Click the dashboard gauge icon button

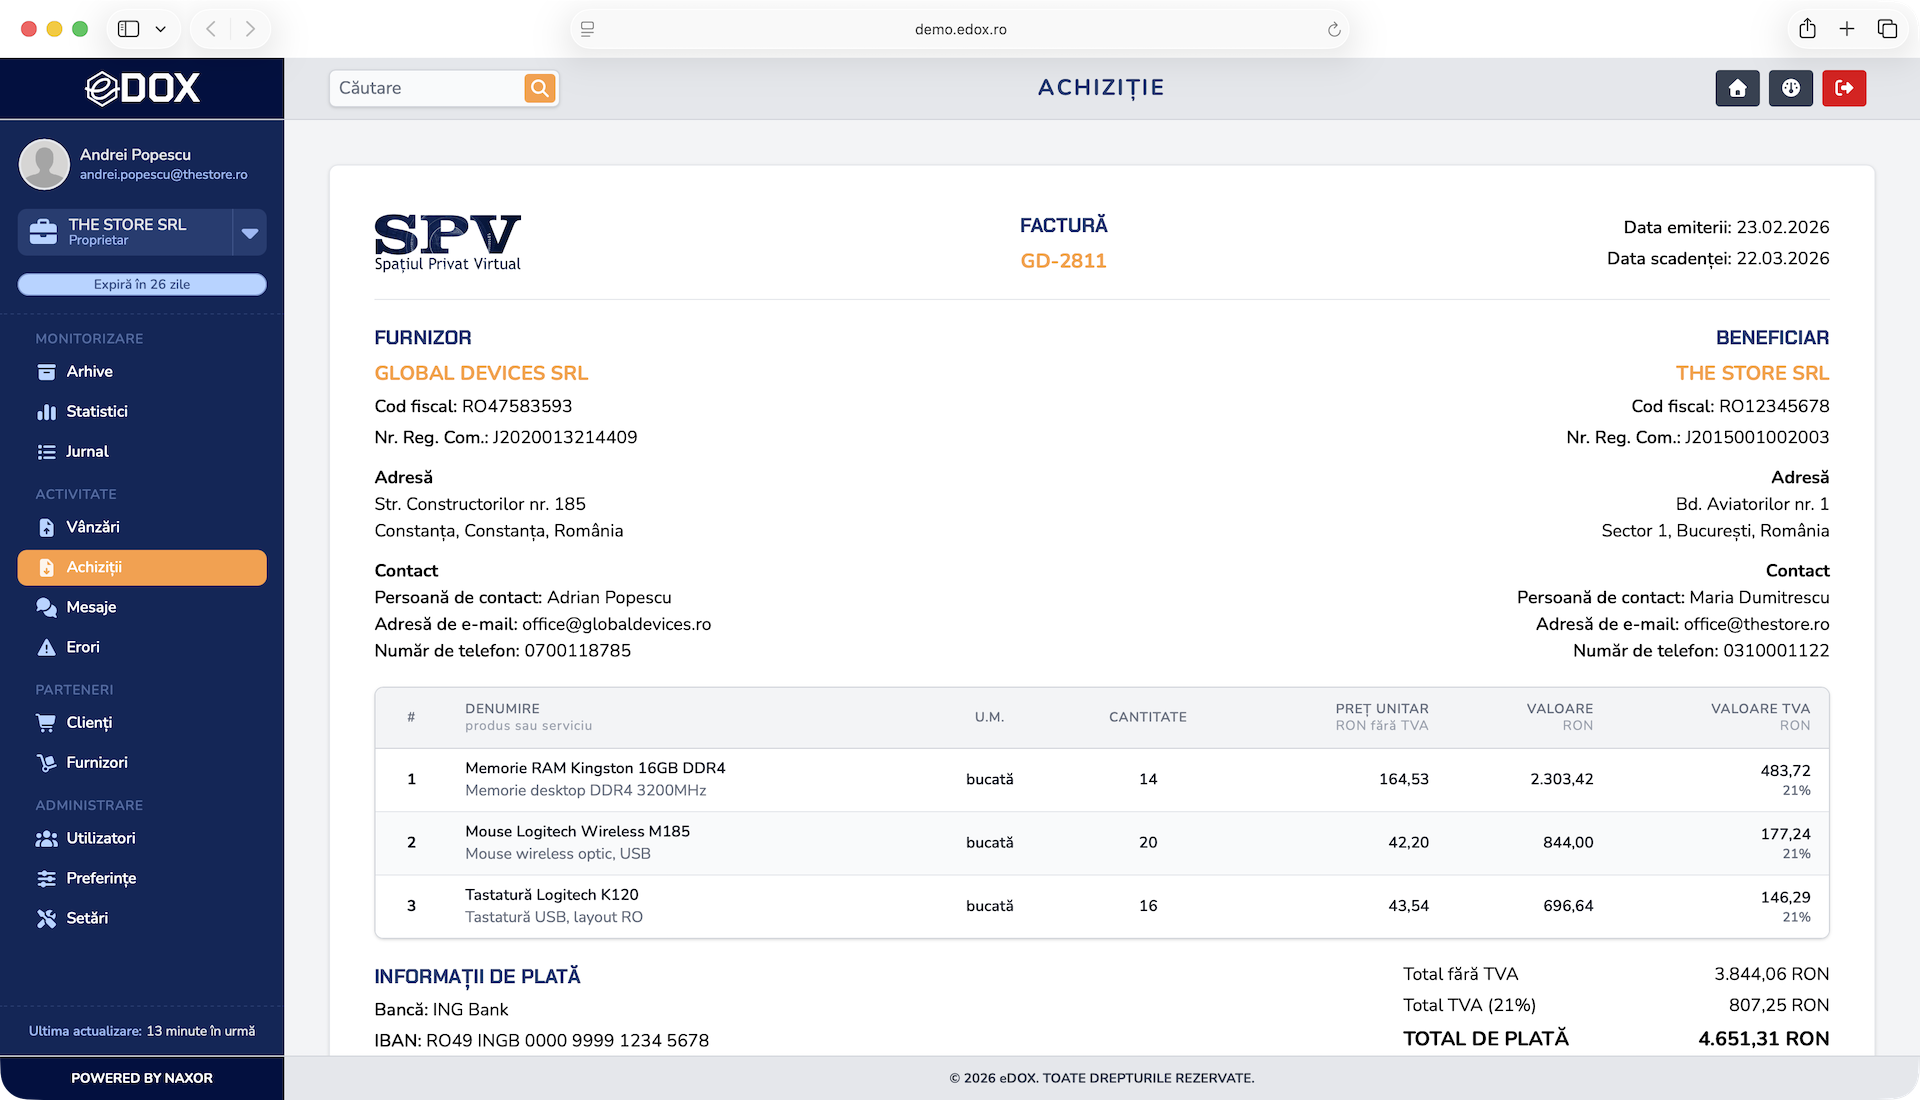pos(1790,88)
